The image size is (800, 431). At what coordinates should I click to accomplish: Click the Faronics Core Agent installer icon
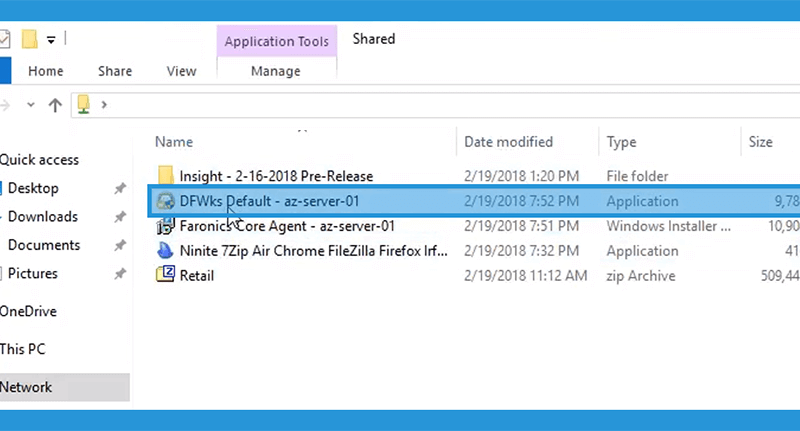pos(165,226)
